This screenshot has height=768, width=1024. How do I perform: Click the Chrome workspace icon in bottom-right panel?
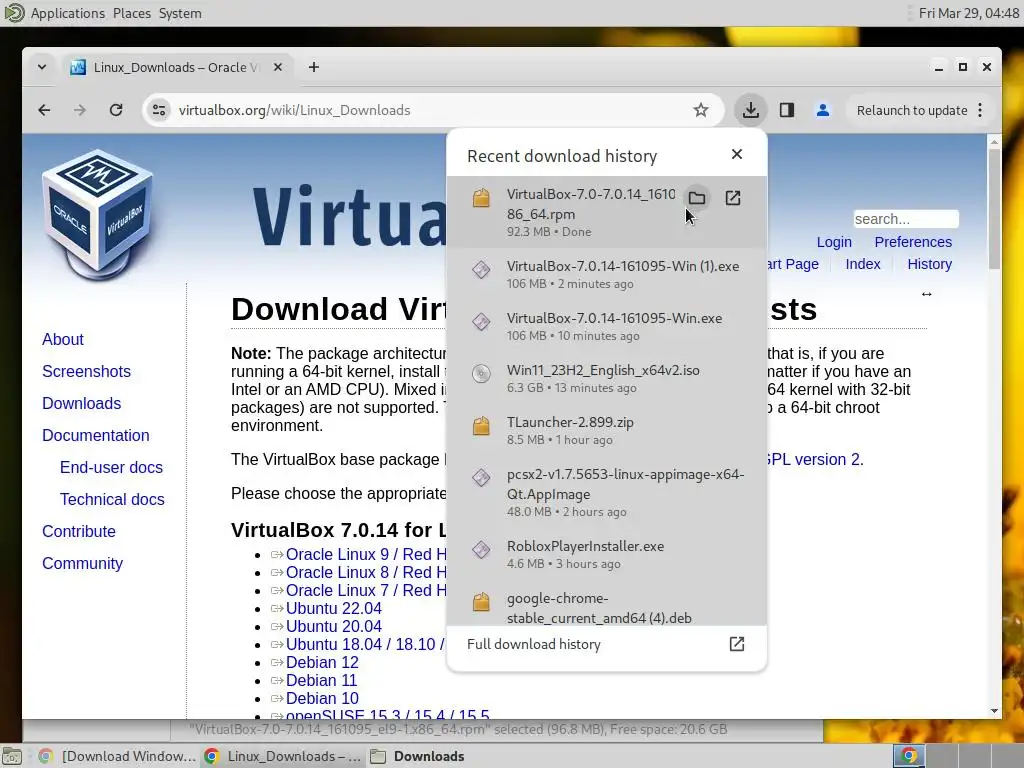tap(908, 756)
